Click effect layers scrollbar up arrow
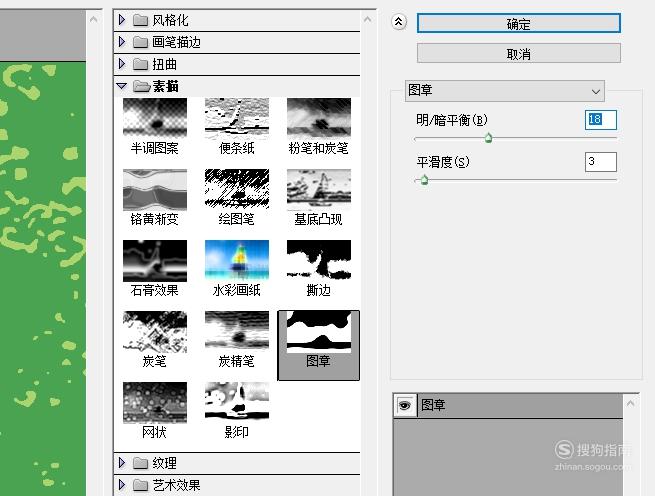The width and height of the screenshot is (655, 496). 630,403
